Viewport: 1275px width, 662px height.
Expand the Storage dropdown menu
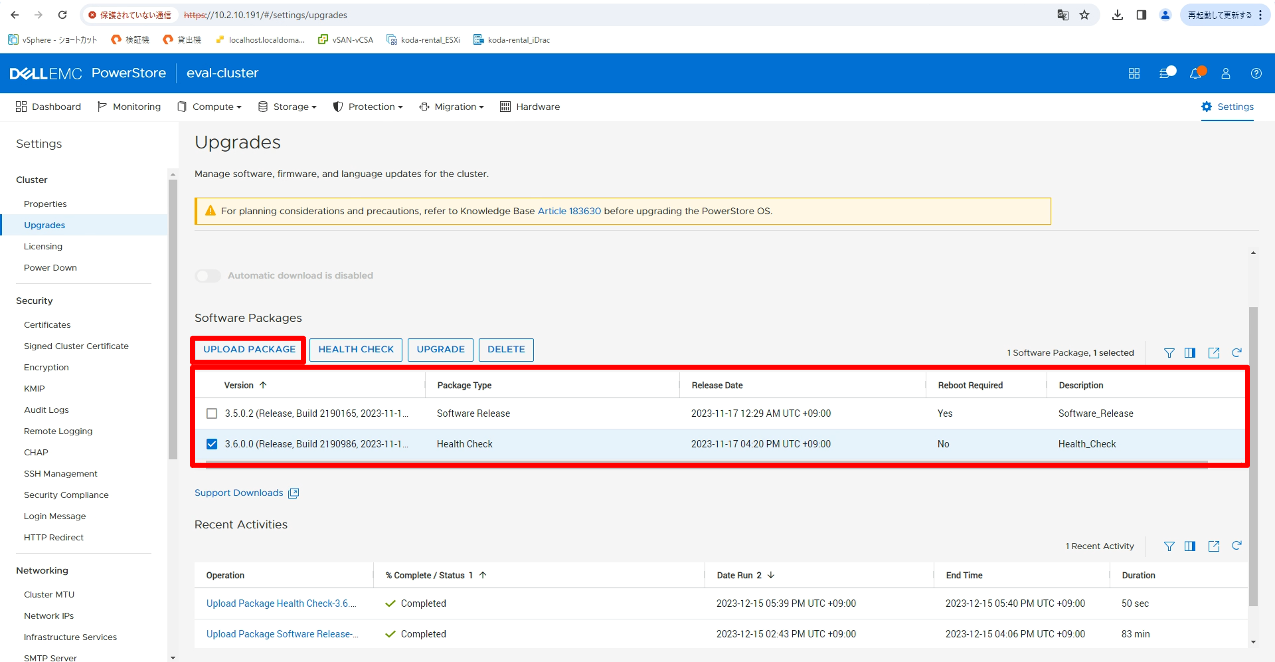tap(287, 107)
